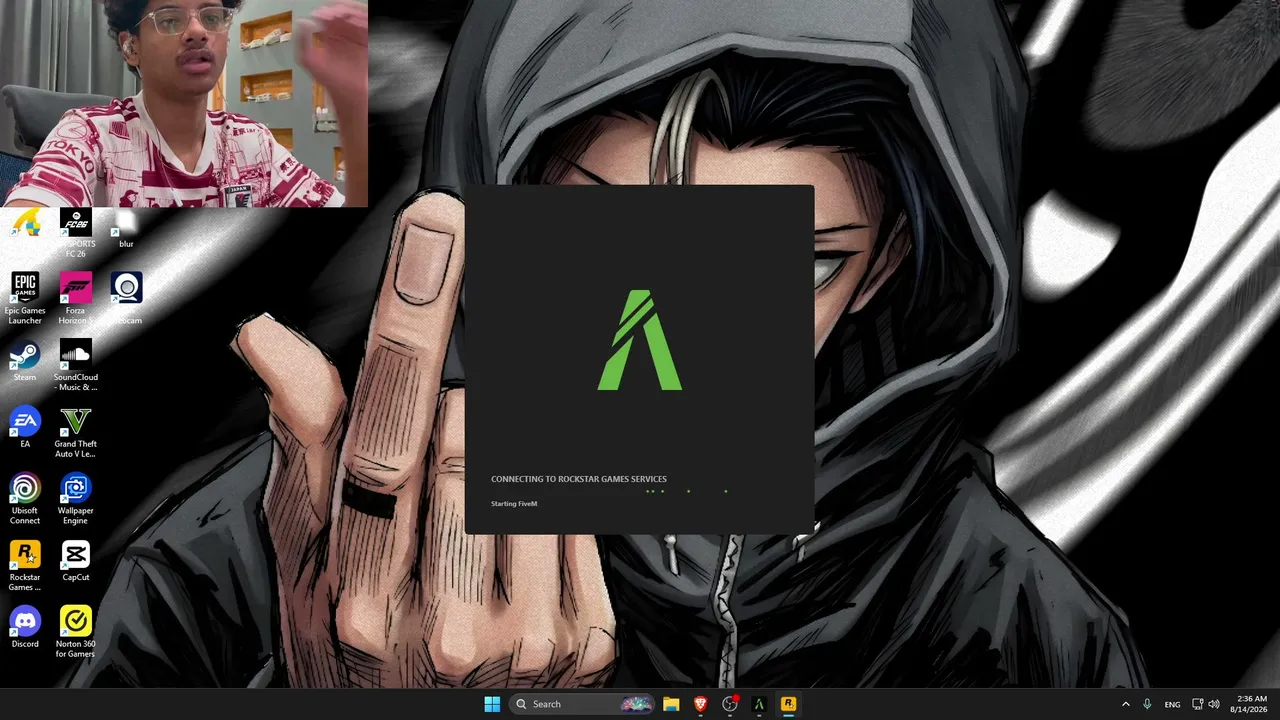Viewport: 1280px width, 720px height.
Task: Open the Discord desktop shortcut
Action: [25, 627]
